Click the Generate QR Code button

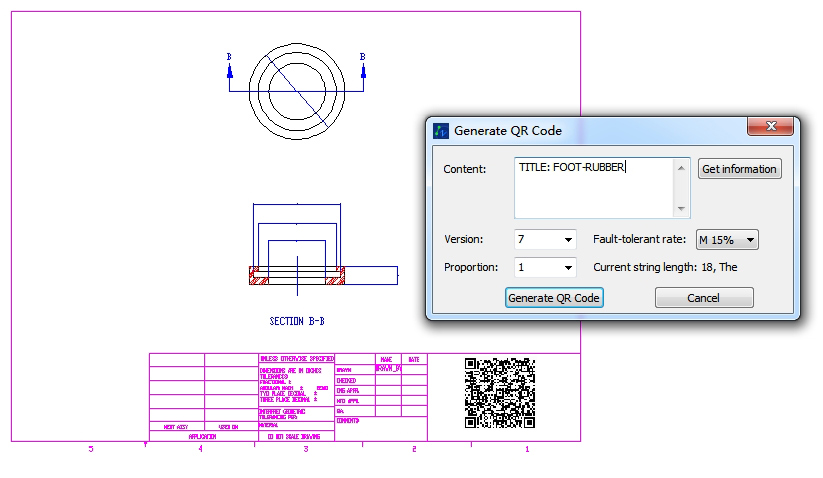[554, 298]
